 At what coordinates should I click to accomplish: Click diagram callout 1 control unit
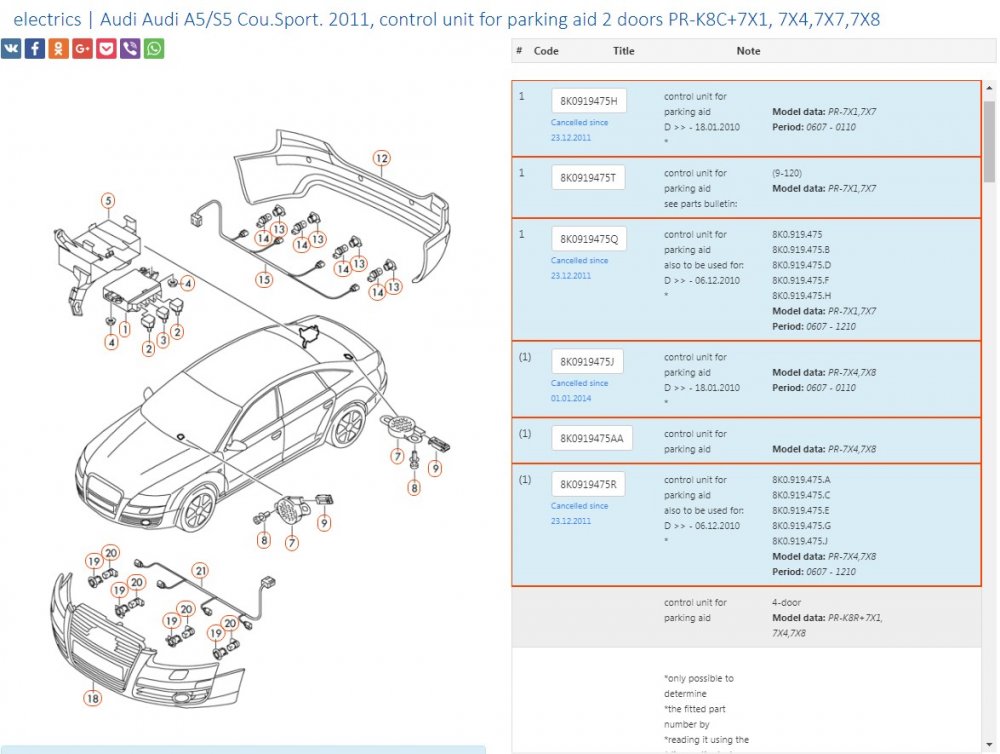125,329
